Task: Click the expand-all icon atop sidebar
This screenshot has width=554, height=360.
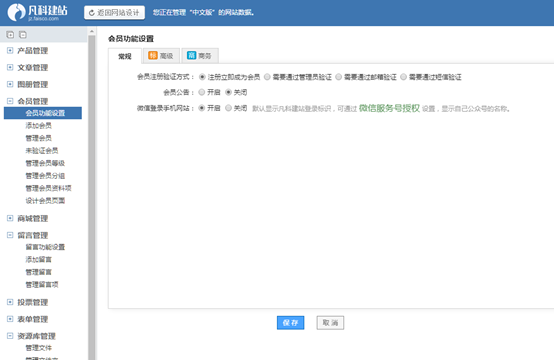Action: (x=10, y=35)
